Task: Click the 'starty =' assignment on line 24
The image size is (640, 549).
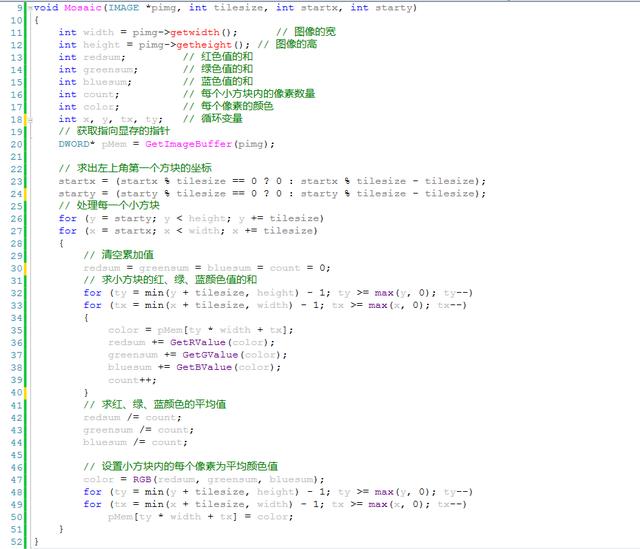Action: [83, 194]
